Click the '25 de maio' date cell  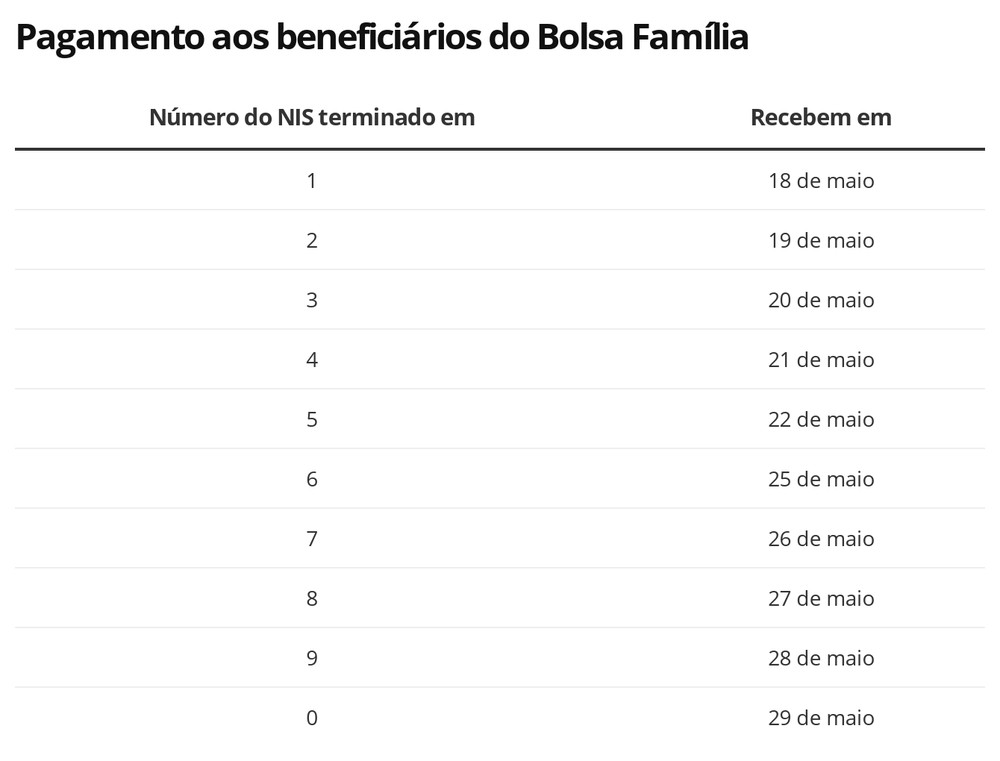[821, 479]
